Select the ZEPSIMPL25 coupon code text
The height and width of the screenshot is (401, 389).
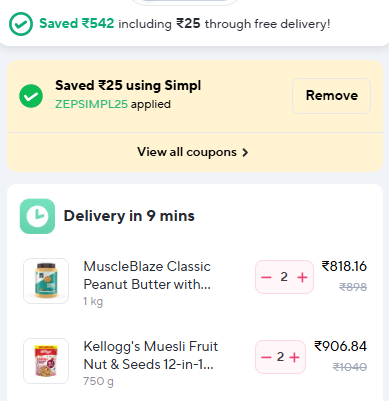(91, 104)
